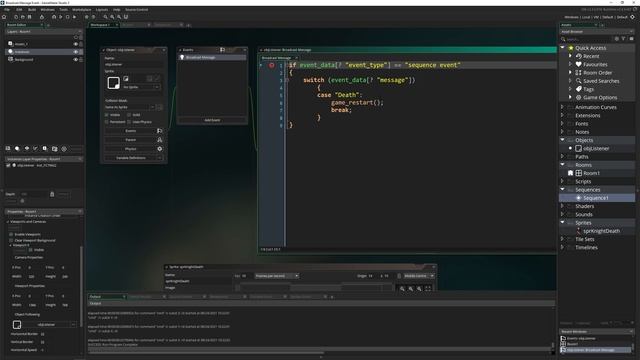Screen dimensions: 640x360
Task: Toggle the Clear Viewport Background checkbox
Action: click(x=11, y=240)
